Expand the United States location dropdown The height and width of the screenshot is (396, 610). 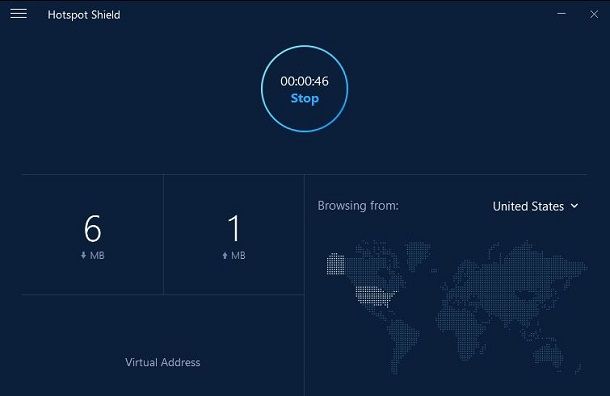[535, 206]
